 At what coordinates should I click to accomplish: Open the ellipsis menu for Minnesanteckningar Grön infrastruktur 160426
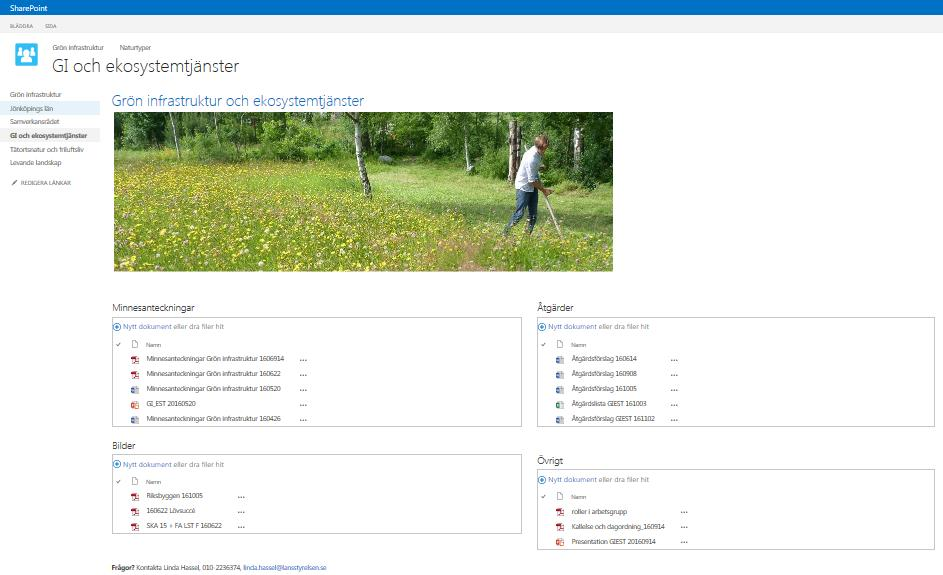(x=303, y=420)
